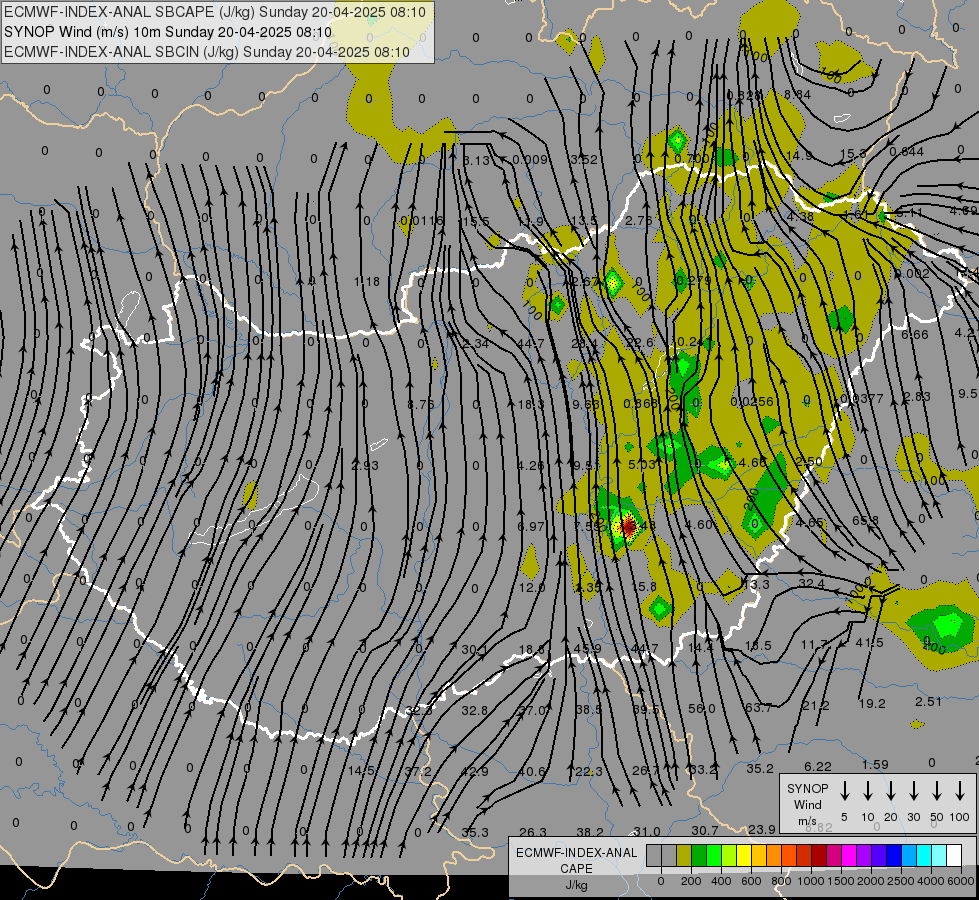Viewport: 979px width, 900px height.
Task: Click the map value '65.8'
Action: click(865, 521)
